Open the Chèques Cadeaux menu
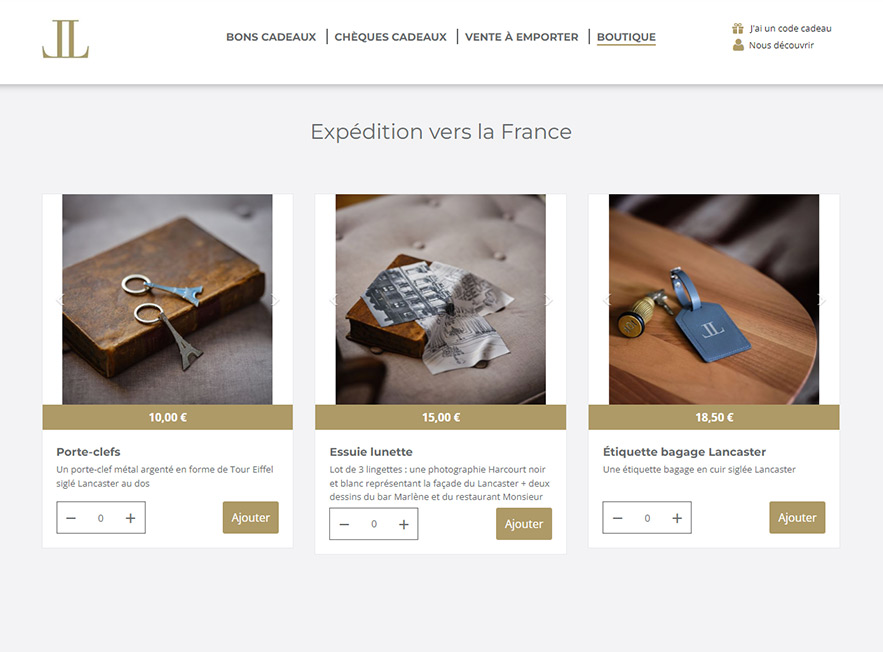 pos(390,37)
